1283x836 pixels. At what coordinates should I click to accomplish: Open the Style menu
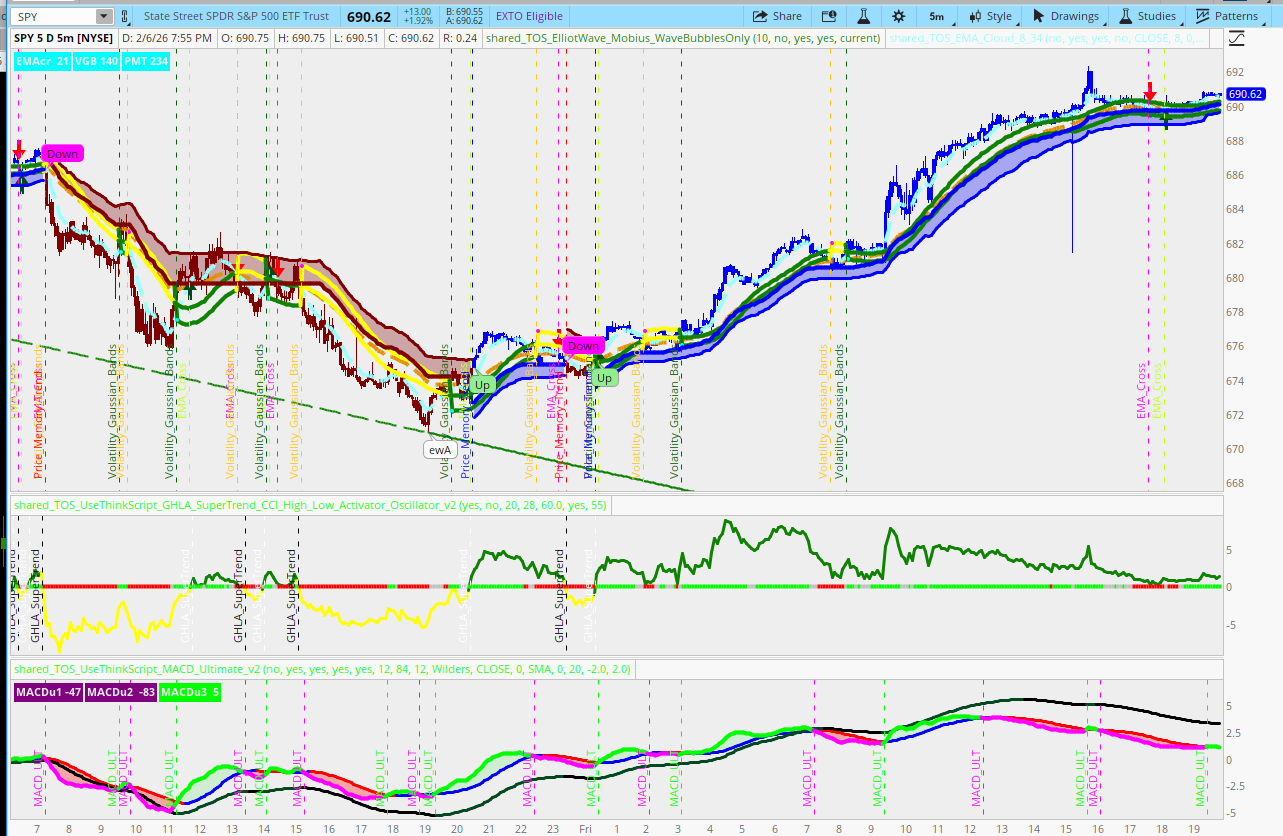[989, 16]
